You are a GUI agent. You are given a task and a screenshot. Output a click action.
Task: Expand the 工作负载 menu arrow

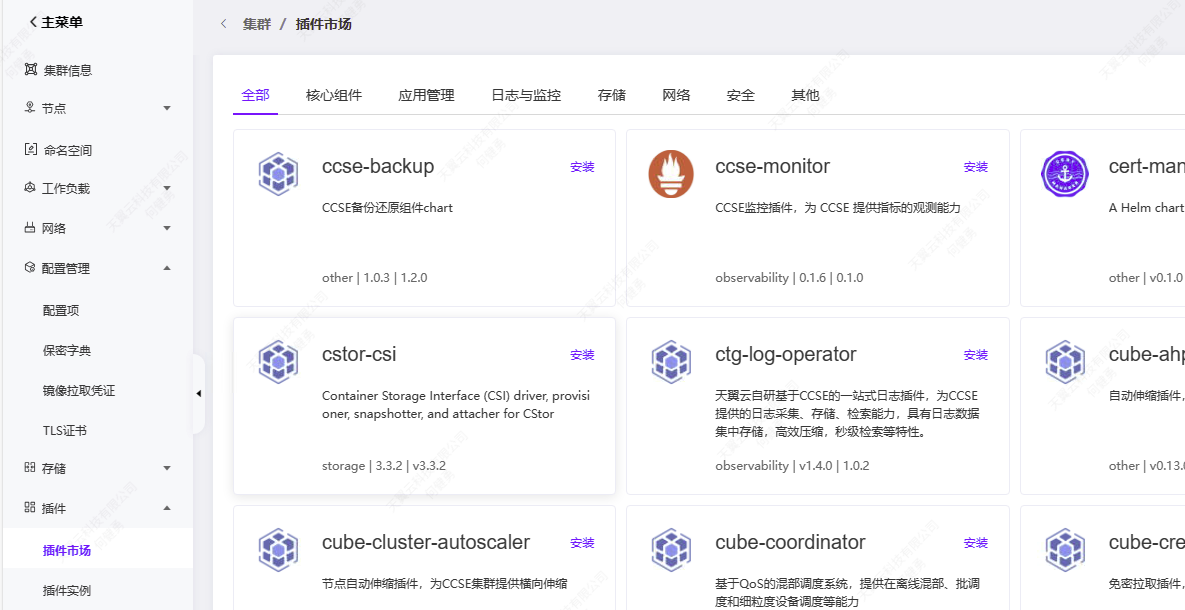click(167, 187)
